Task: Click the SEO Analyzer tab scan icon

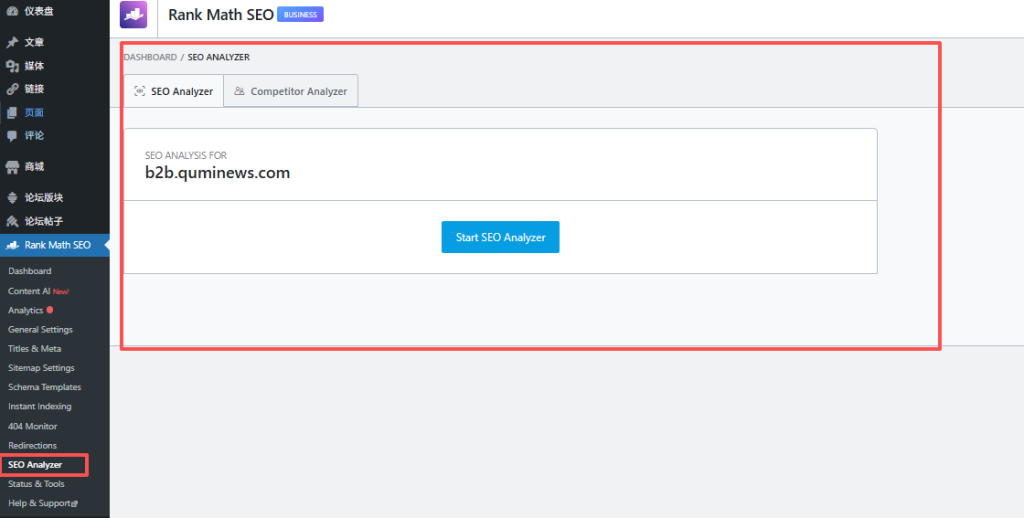Action: point(139,91)
